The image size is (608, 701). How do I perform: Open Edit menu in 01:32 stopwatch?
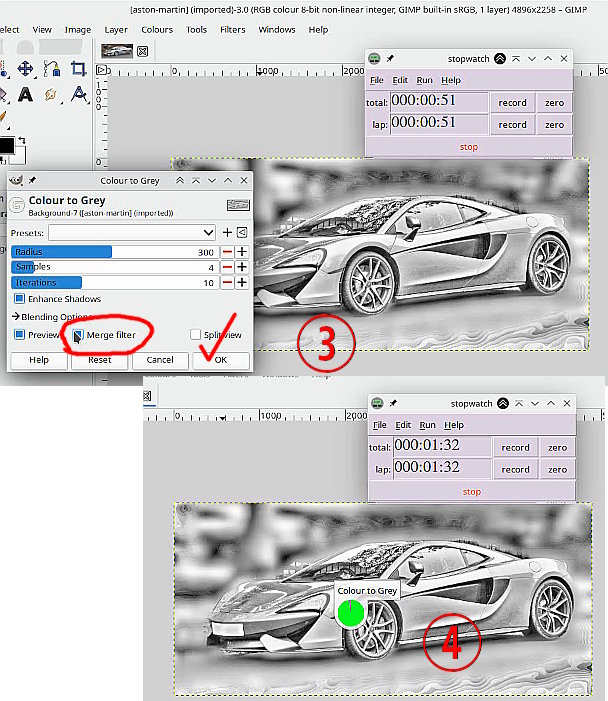coord(403,425)
